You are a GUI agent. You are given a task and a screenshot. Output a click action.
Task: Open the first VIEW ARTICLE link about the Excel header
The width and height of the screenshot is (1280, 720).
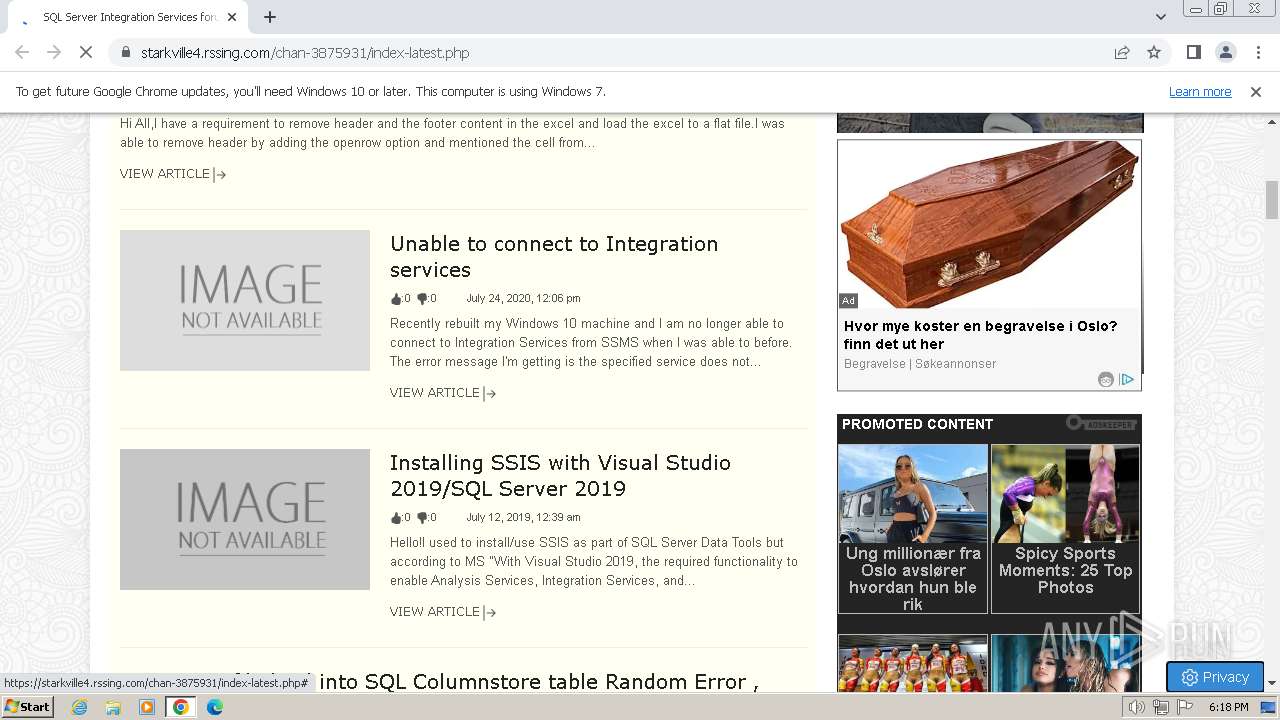pyautogui.click(x=173, y=174)
